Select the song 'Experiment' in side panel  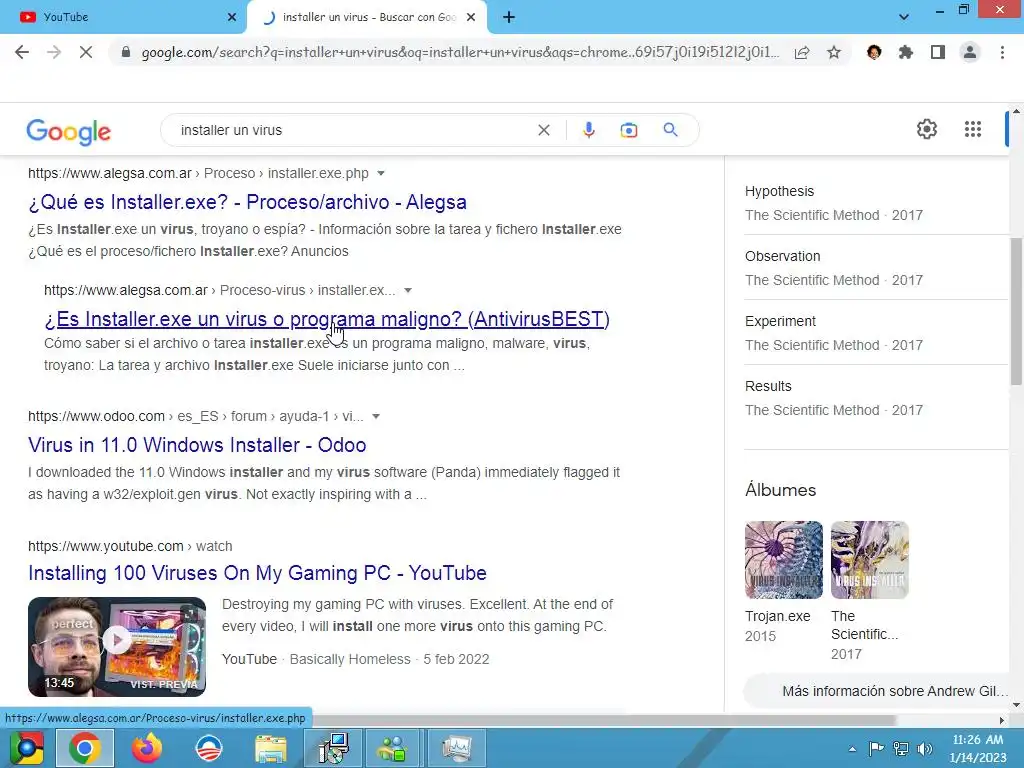(780, 321)
